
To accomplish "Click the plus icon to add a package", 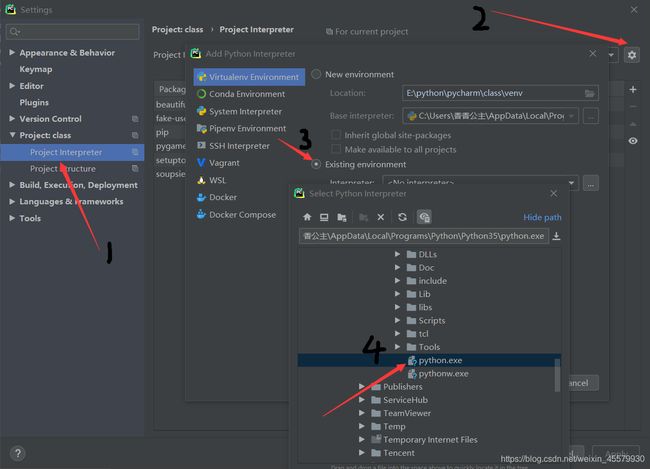I will 633,90.
